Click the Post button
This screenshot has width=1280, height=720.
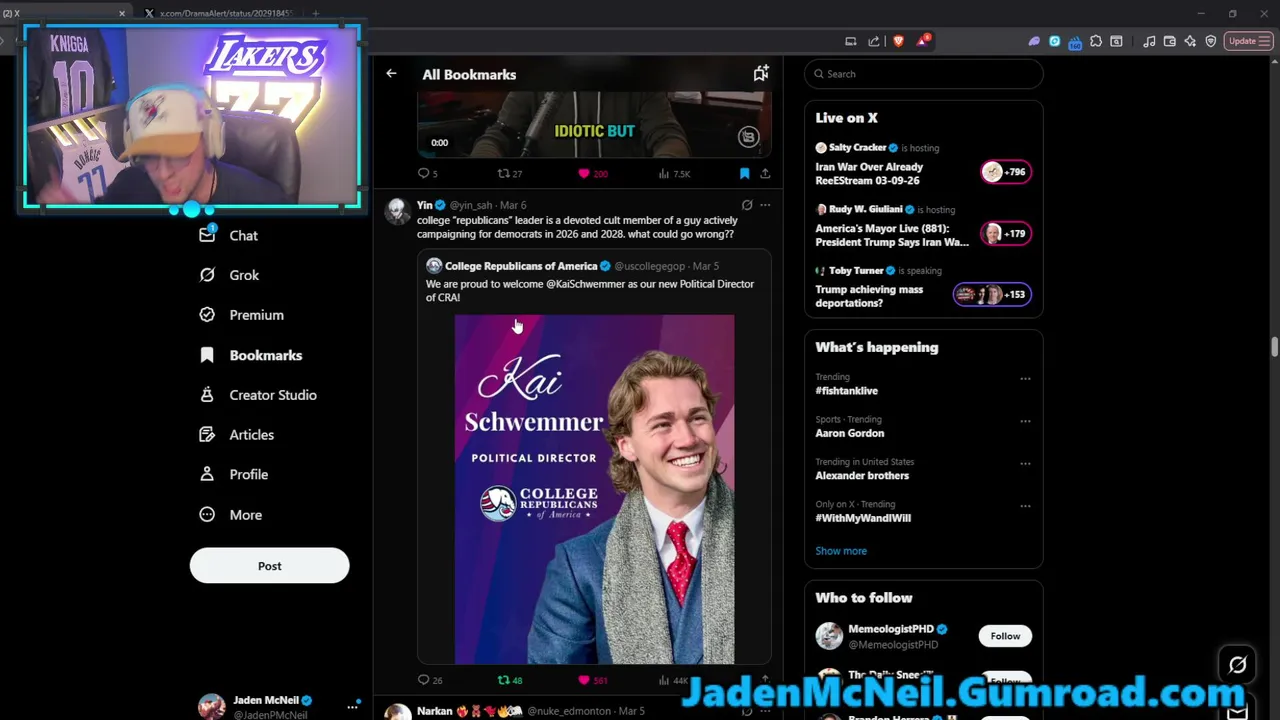tap(269, 566)
